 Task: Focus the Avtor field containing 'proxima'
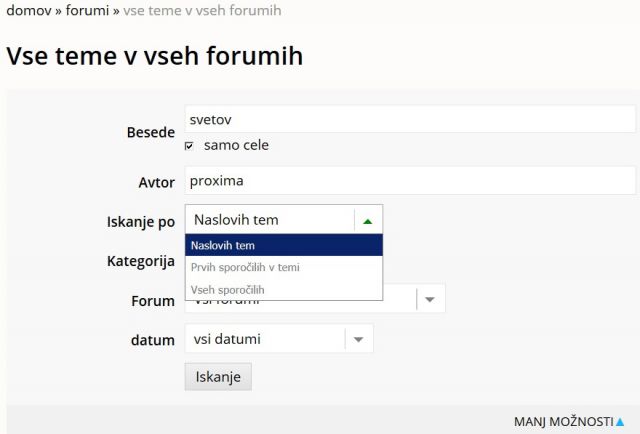point(410,181)
